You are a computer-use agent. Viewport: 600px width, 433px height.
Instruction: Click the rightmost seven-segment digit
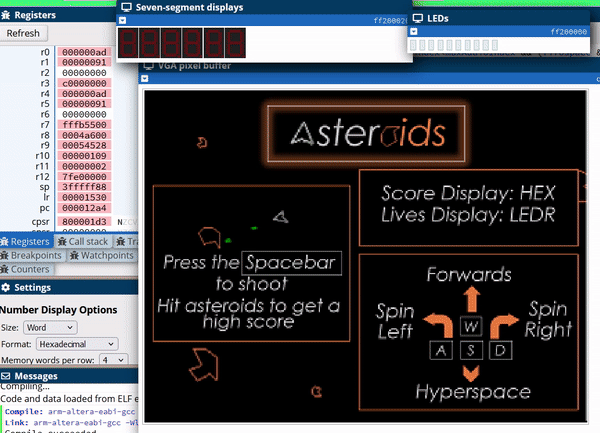pos(235,43)
